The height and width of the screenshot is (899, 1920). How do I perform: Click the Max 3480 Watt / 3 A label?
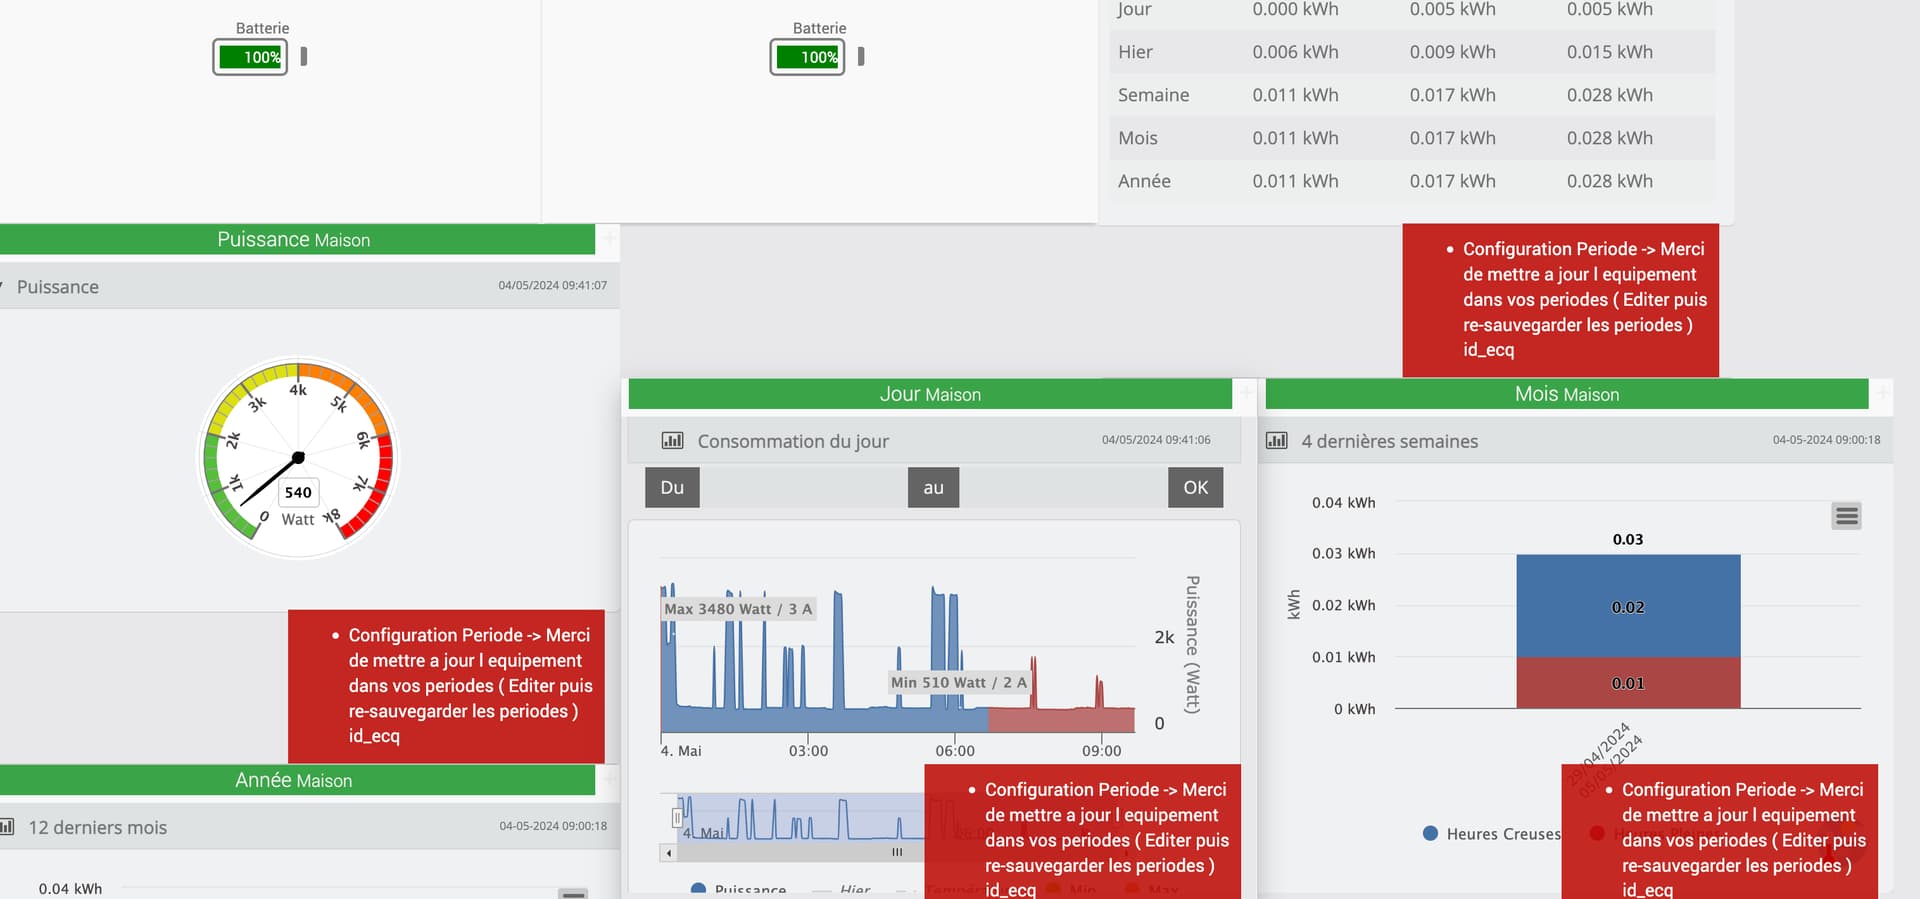[738, 609]
